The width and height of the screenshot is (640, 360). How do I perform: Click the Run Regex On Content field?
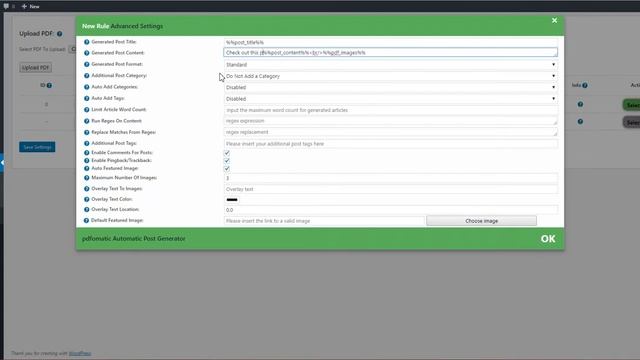pyautogui.click(x=391, y=121)
